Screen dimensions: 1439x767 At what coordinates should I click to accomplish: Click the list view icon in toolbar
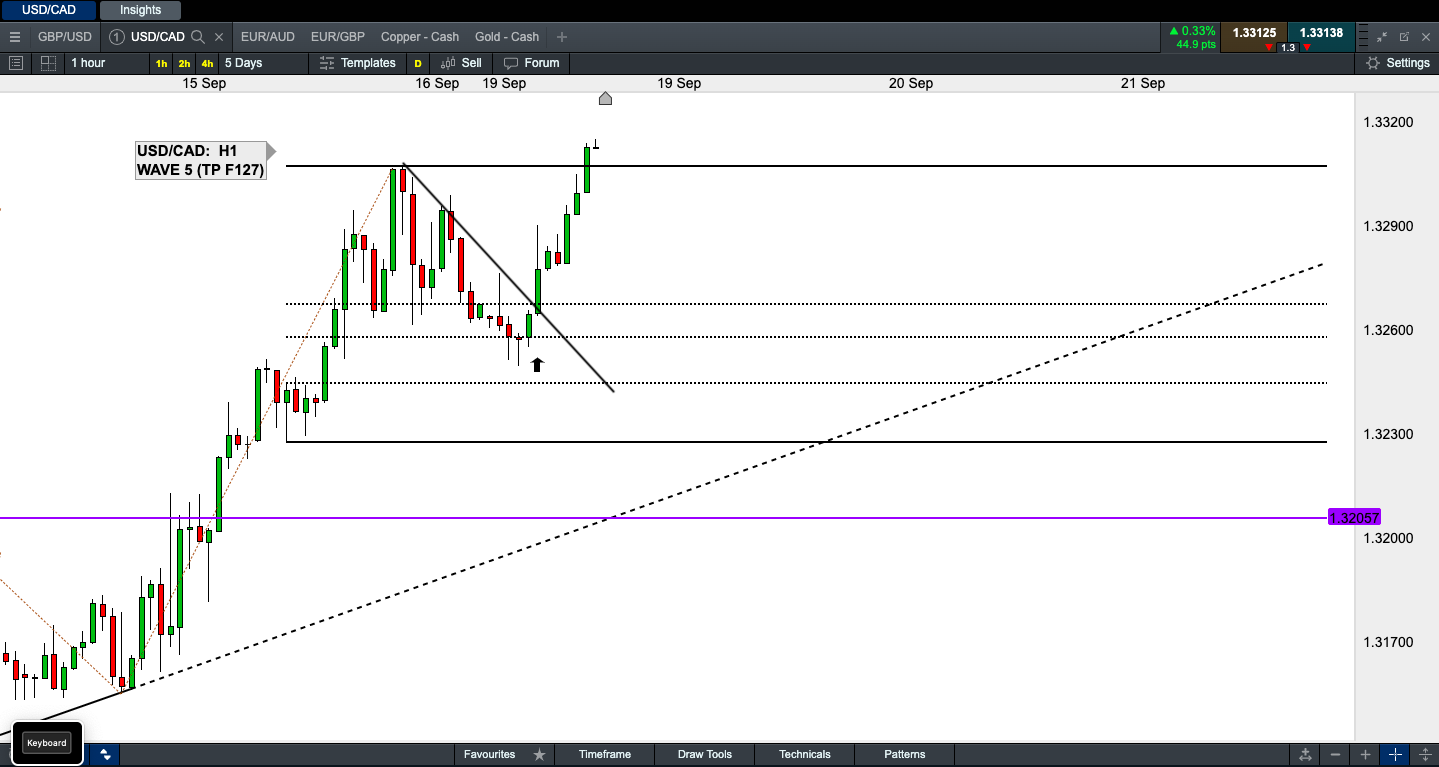click(x=16, y=63)
